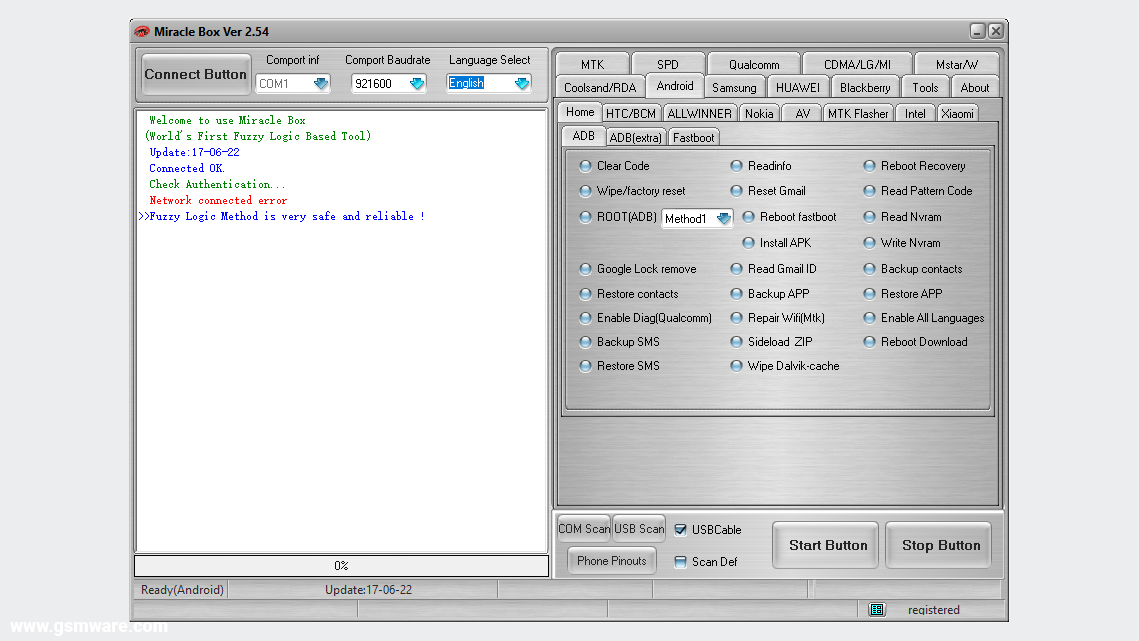Choose Reboot Download option
This screenshot has width=1139, height=641.
click(870, 342)
